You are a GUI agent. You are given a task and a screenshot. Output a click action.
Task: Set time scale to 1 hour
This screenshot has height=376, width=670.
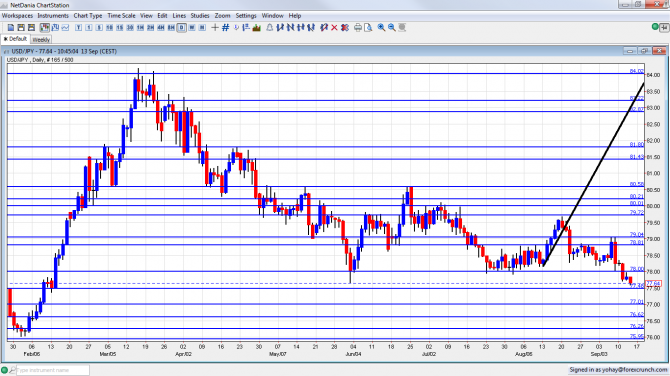click(140, 27)
